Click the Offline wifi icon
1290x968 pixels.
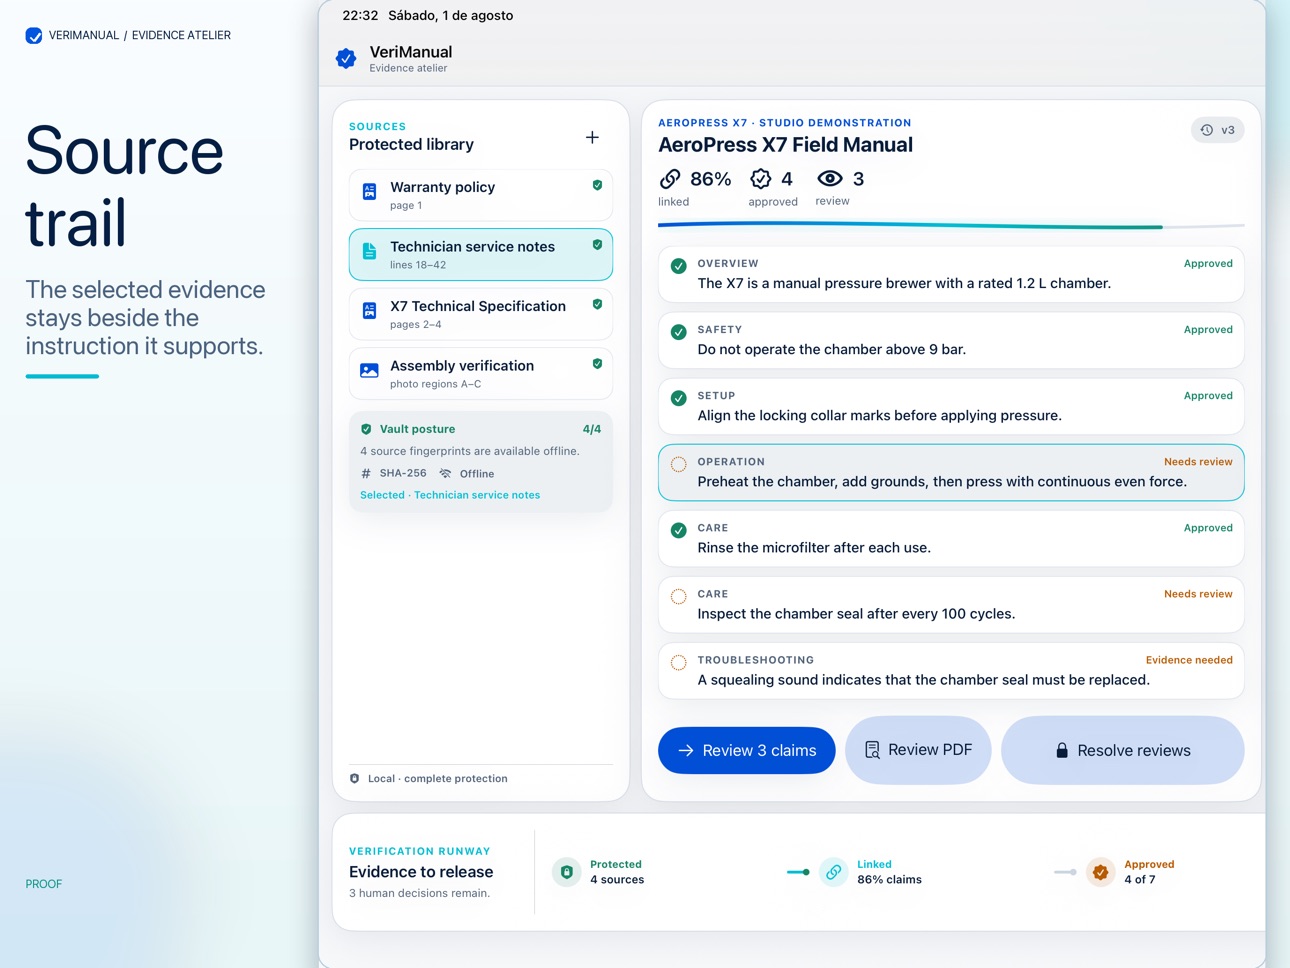coord(445,473)
